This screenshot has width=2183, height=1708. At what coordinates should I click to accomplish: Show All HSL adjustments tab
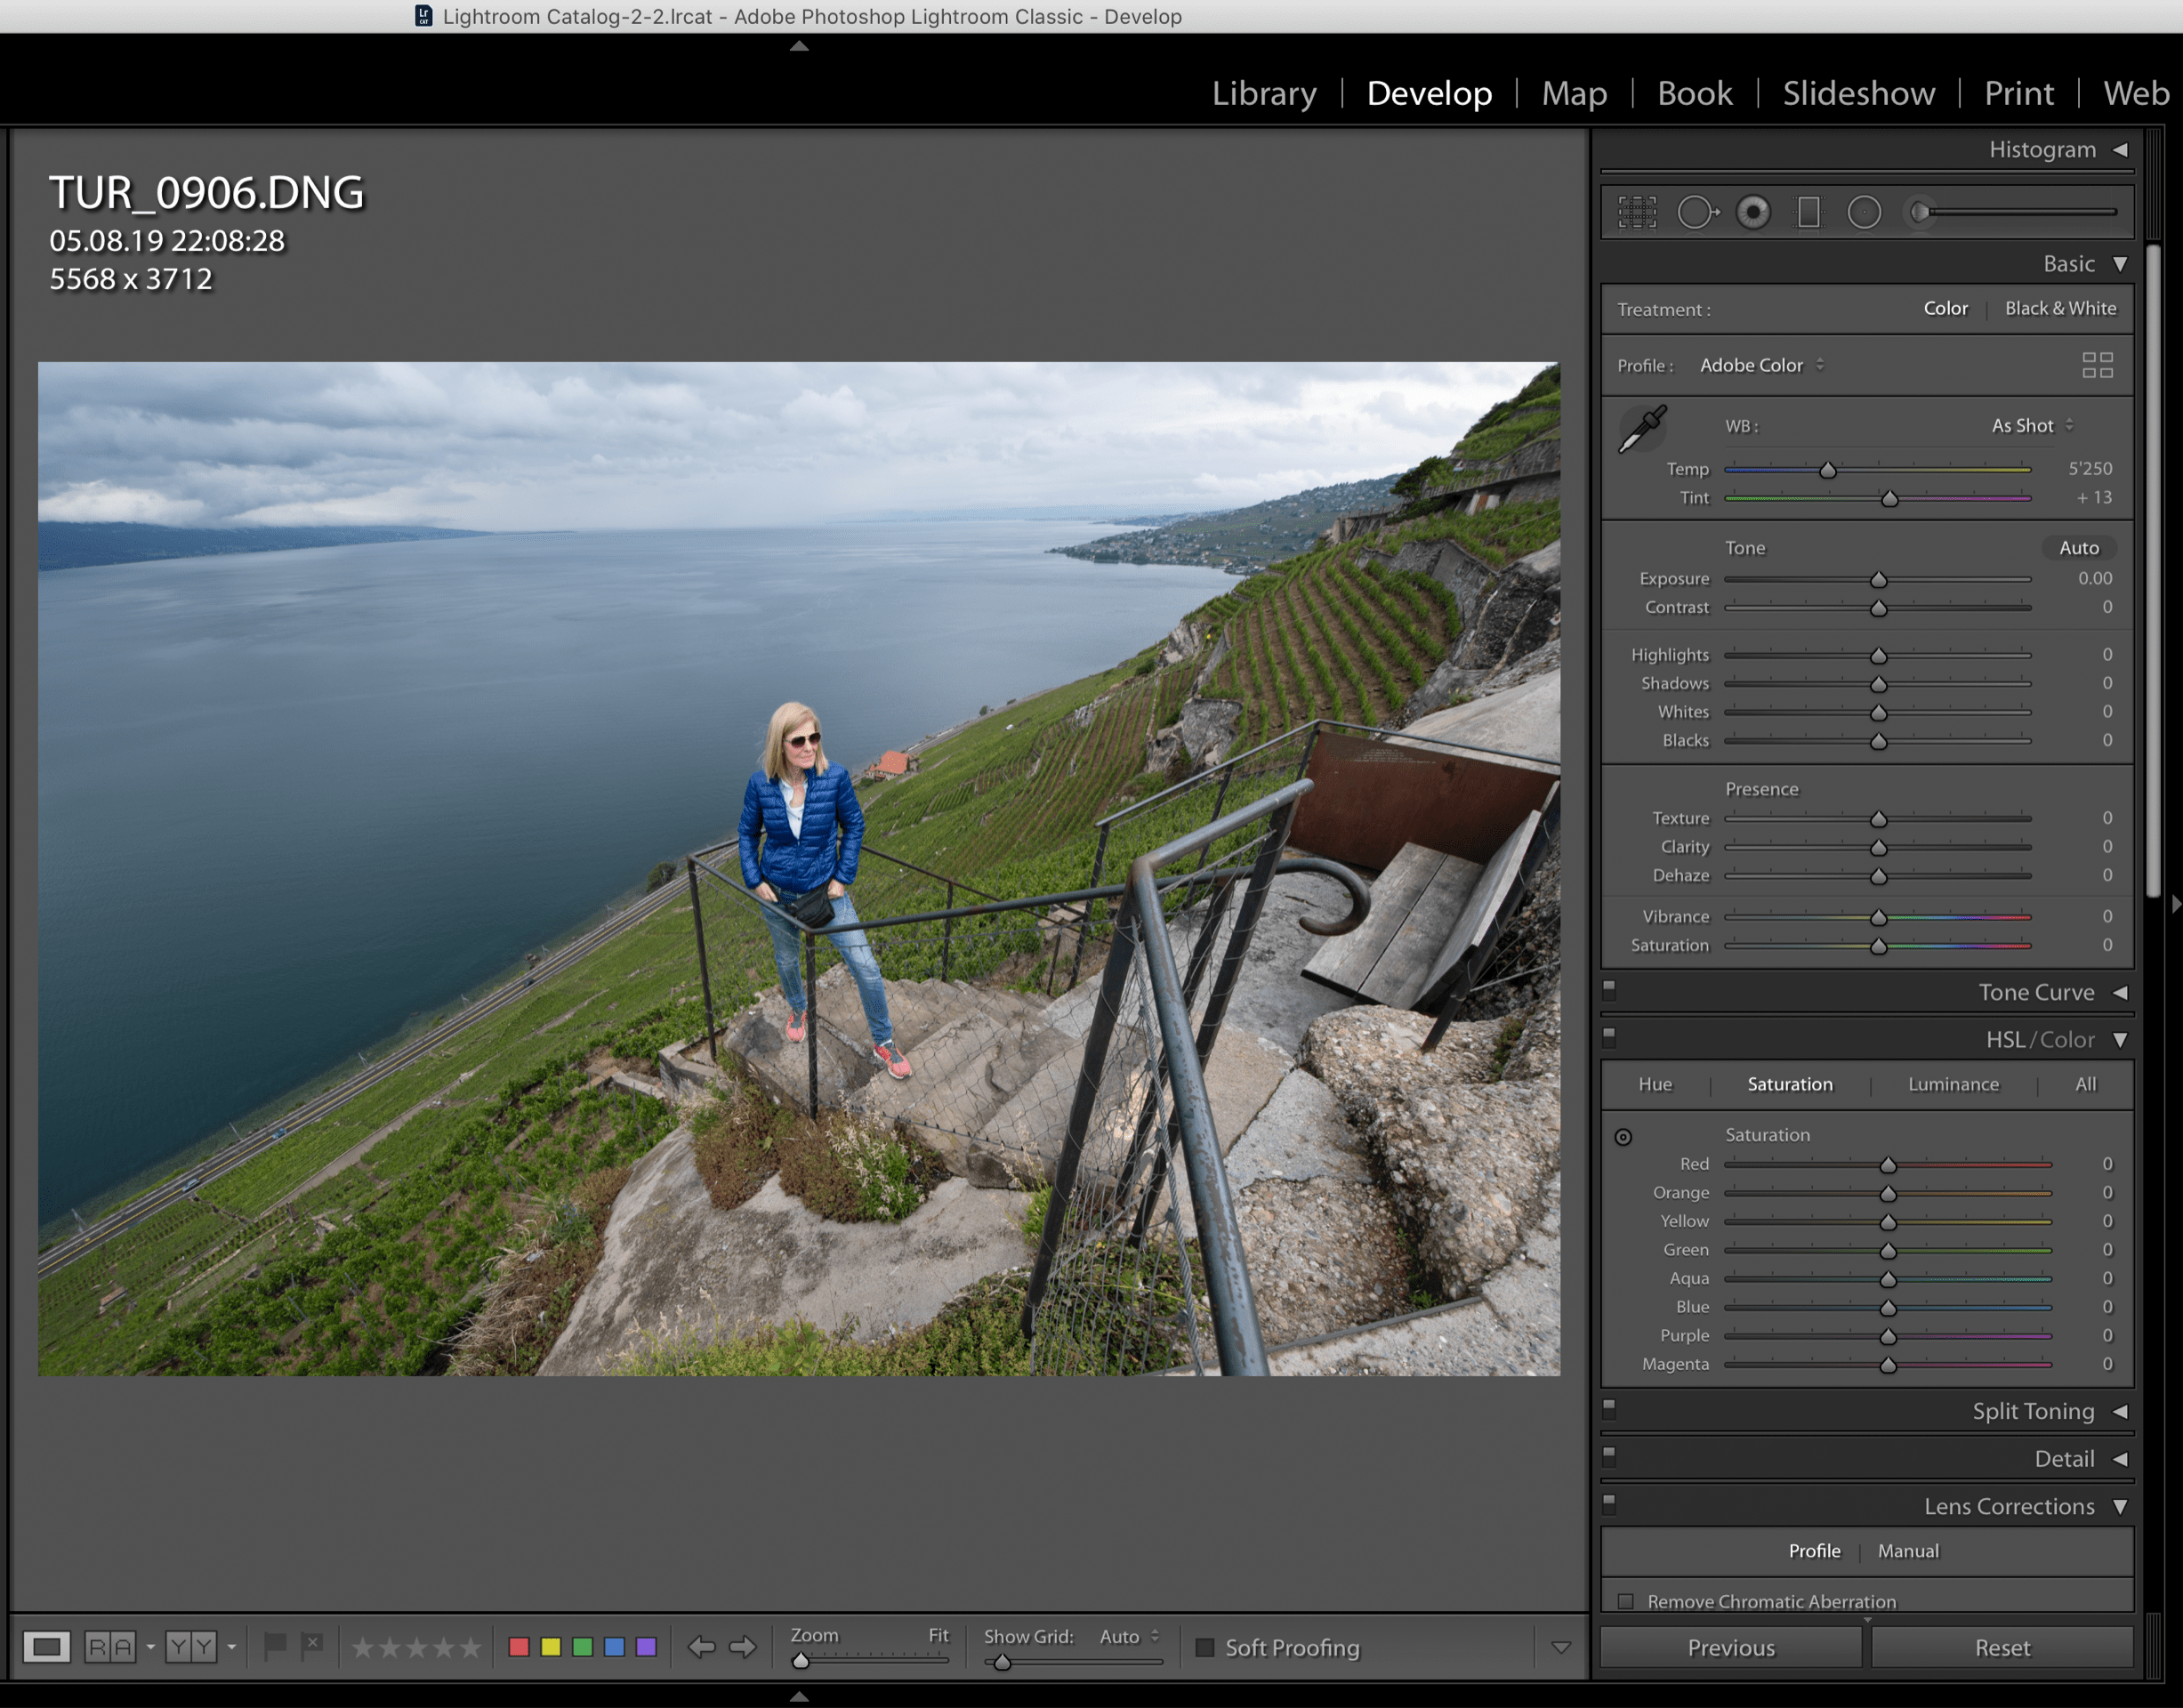2085,1085
